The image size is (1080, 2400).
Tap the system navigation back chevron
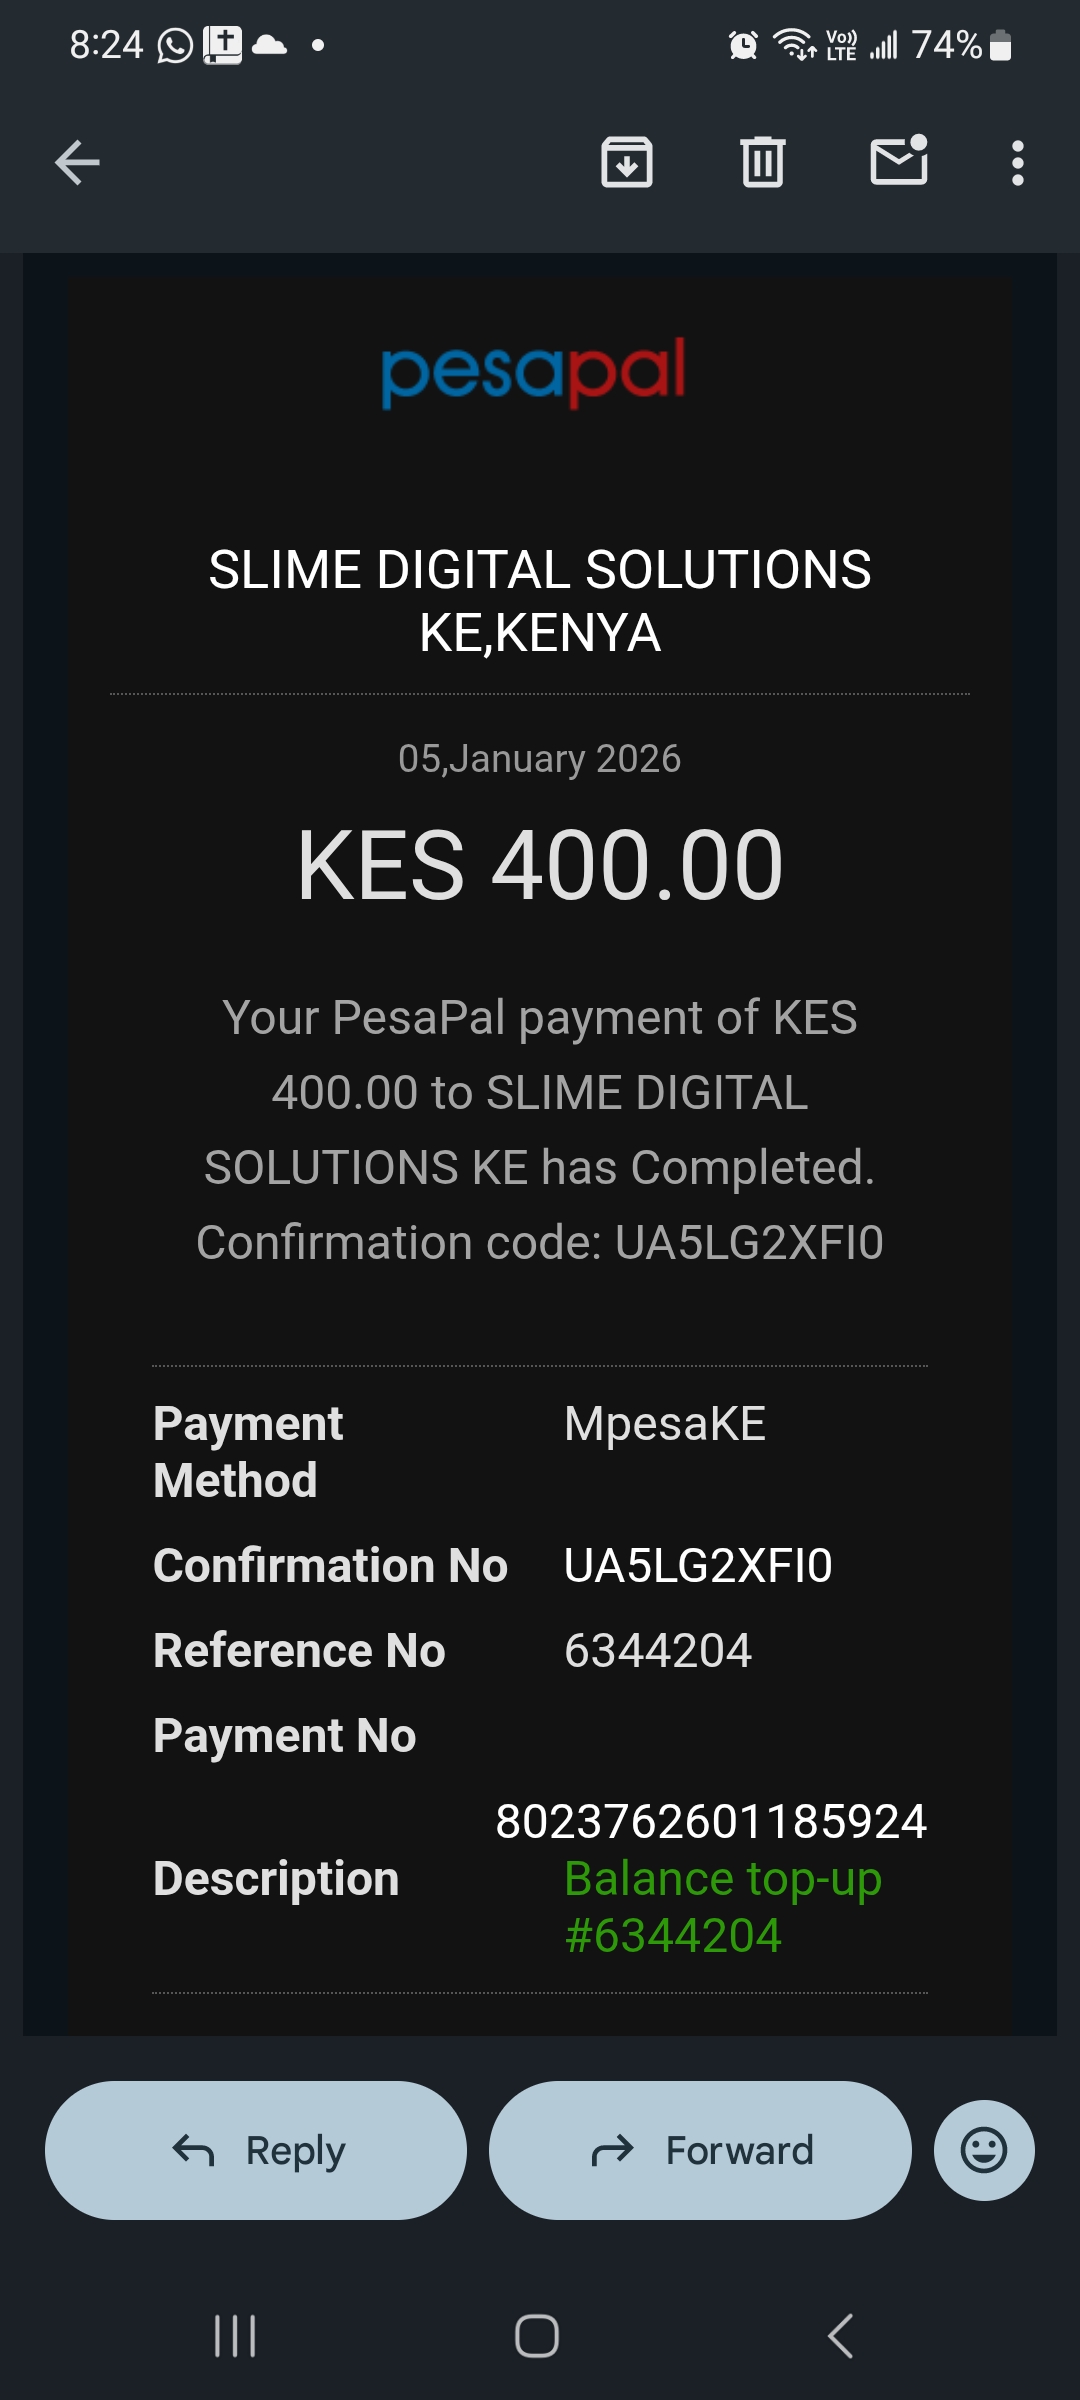[841, 2336]
